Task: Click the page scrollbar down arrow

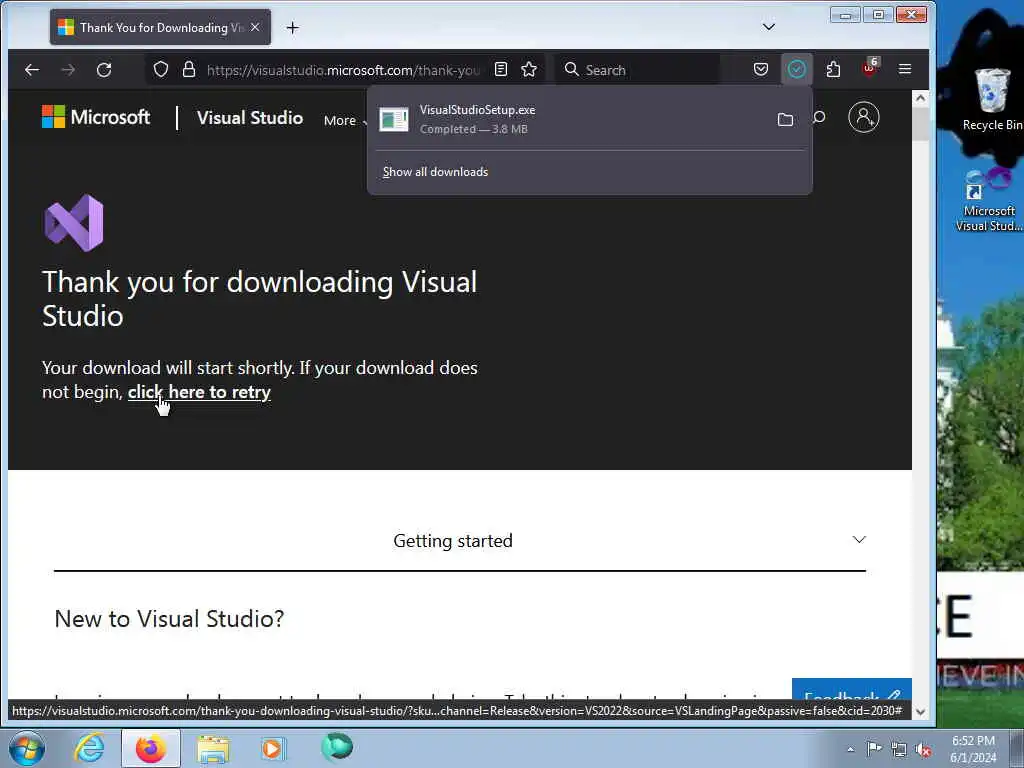Action: [x=920, y=712]
